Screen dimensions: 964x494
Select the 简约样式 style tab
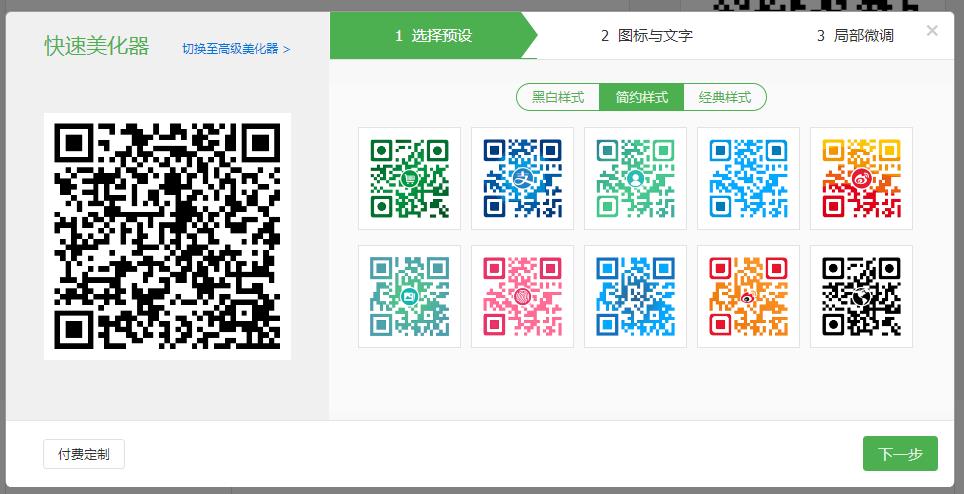click(x=641, y=97)
